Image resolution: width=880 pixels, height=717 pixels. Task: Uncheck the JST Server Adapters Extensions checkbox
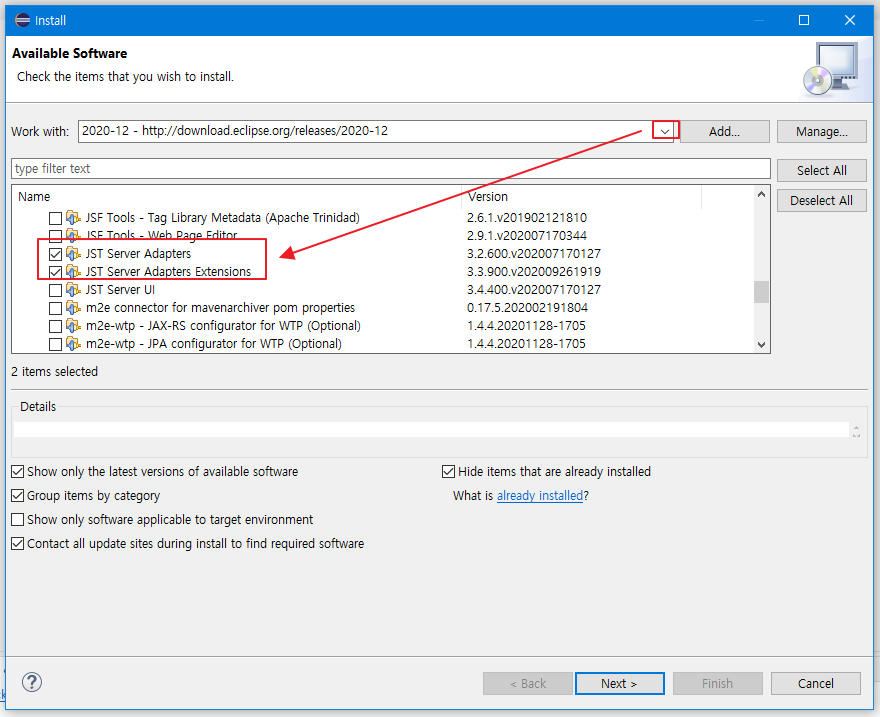[x=55, y=272]
